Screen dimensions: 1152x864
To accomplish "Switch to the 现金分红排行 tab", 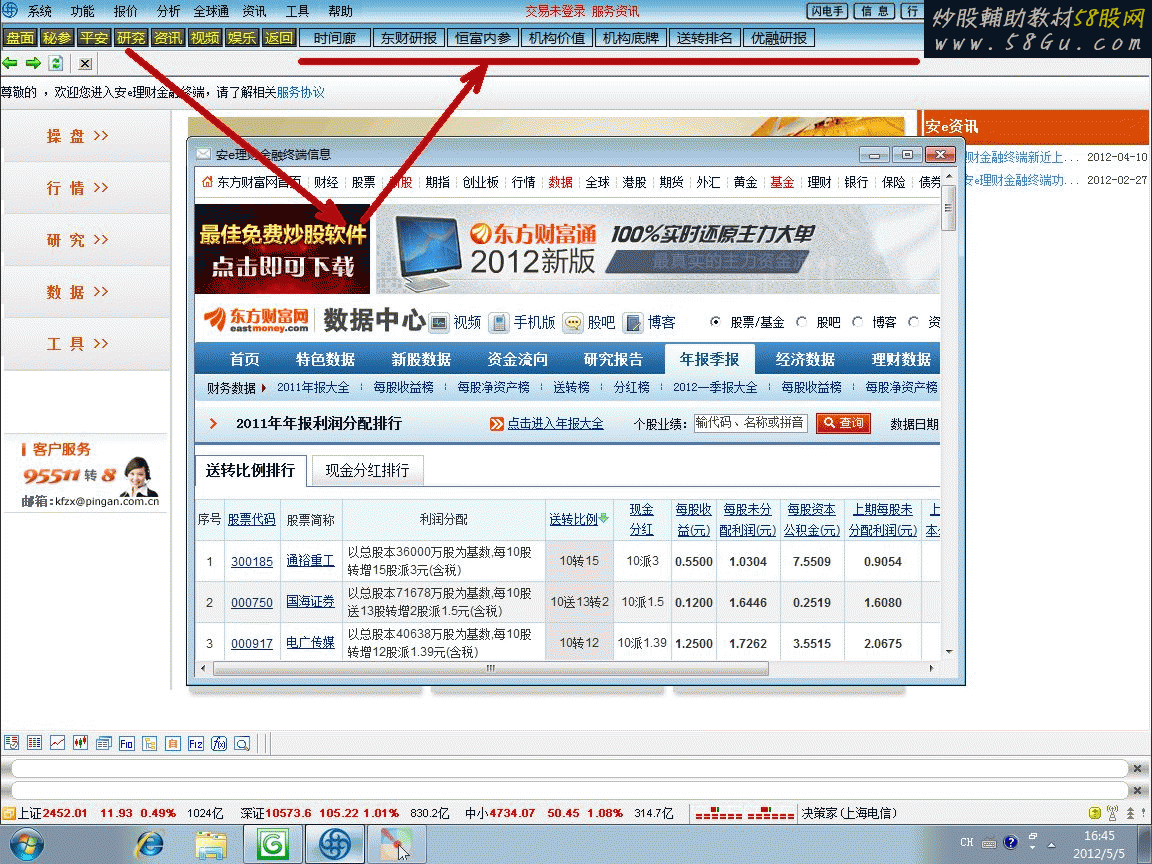I will click(x=367, y=470).
